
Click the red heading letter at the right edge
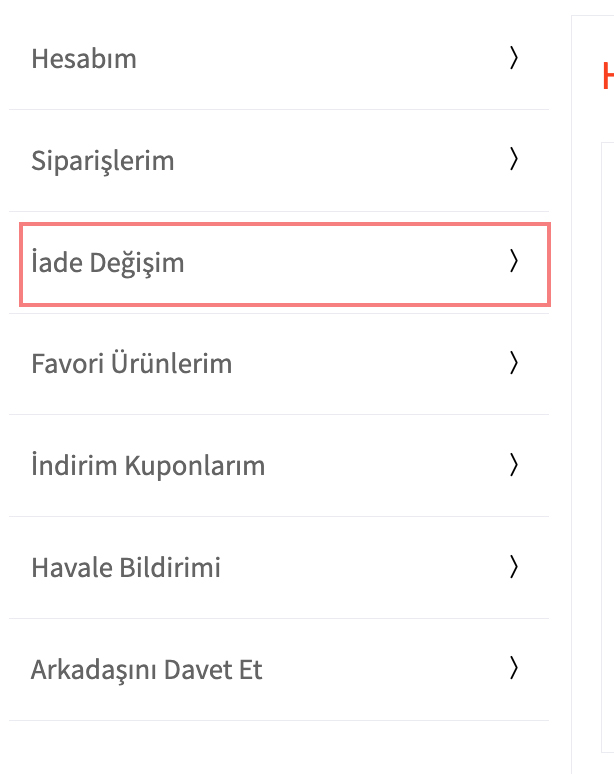(x=608, y=76)
